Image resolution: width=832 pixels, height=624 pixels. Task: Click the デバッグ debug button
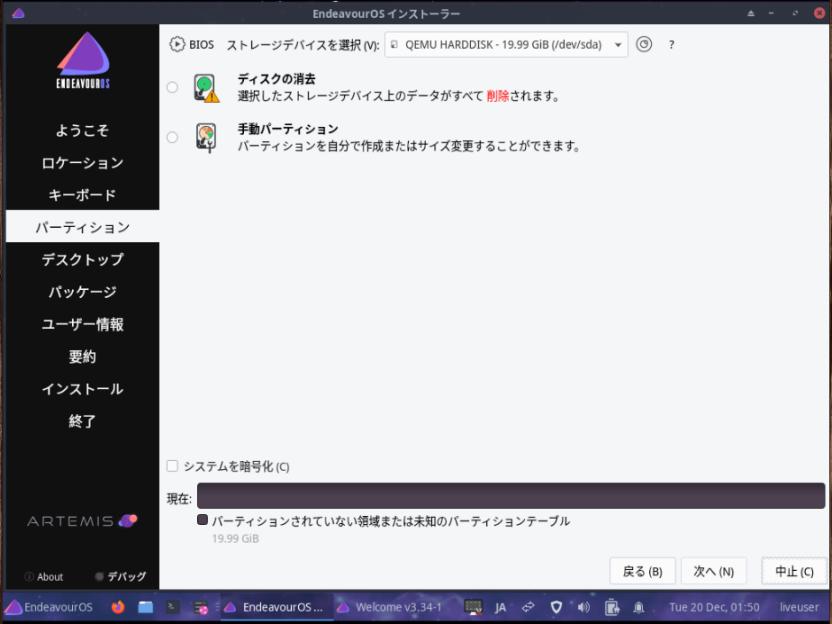(x=120, y=576)
